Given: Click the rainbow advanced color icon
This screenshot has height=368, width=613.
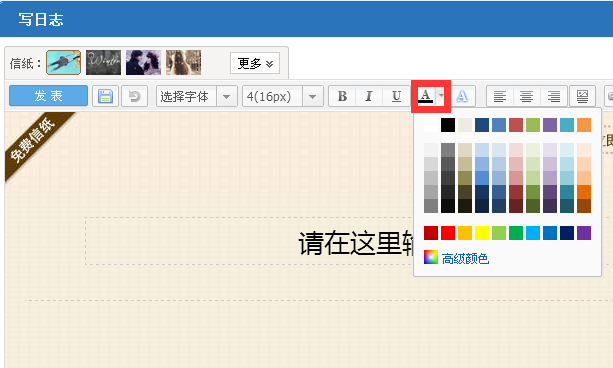Looking at the screenshot, I should (431, 257).
